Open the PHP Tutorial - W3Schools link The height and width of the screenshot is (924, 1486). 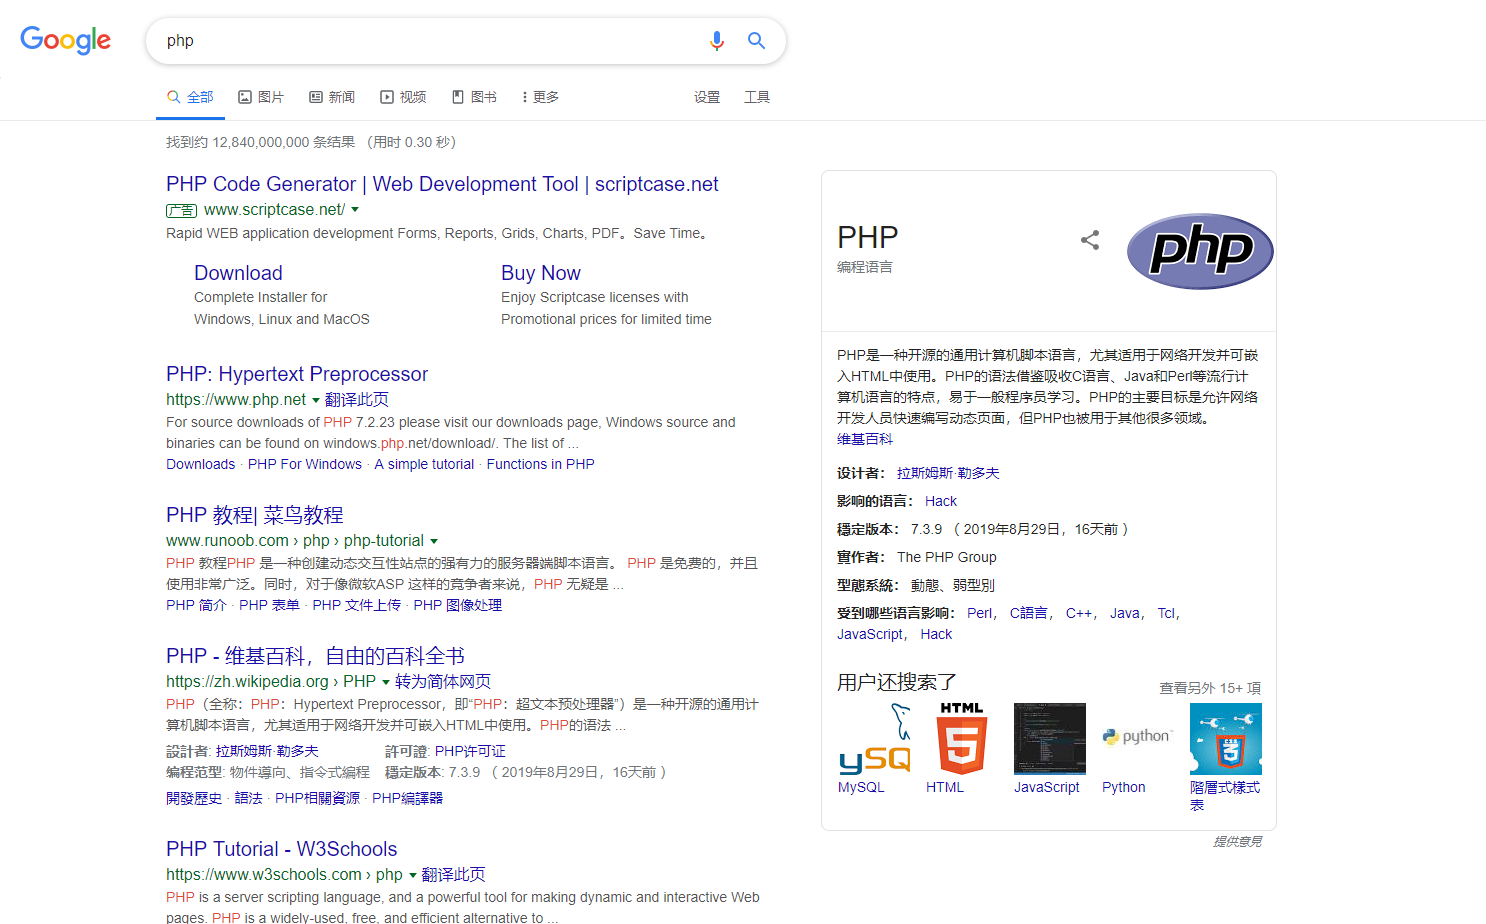pos(282,849)
